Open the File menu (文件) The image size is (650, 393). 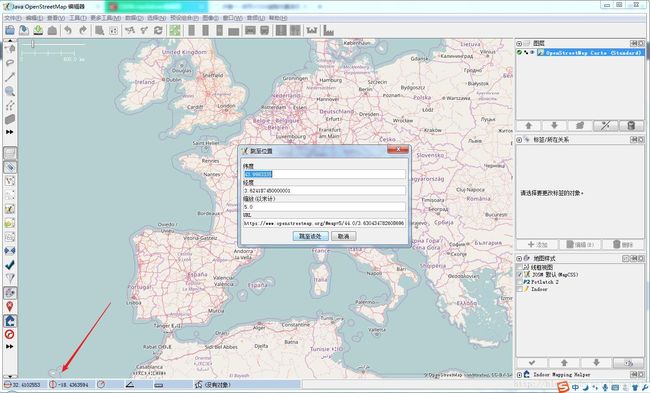12,18
